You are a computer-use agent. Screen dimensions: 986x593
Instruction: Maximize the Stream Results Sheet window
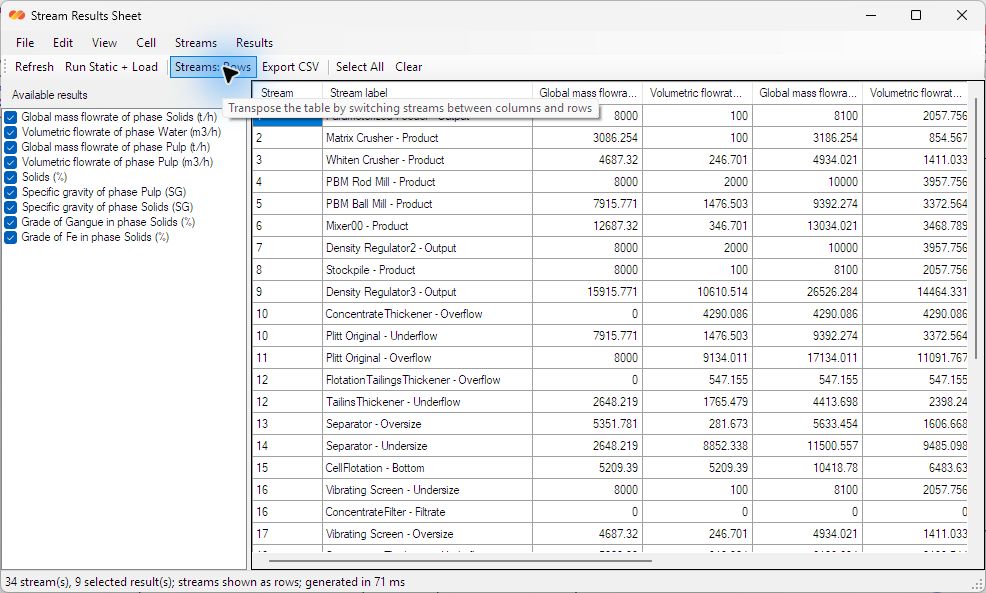click(916, 15)
